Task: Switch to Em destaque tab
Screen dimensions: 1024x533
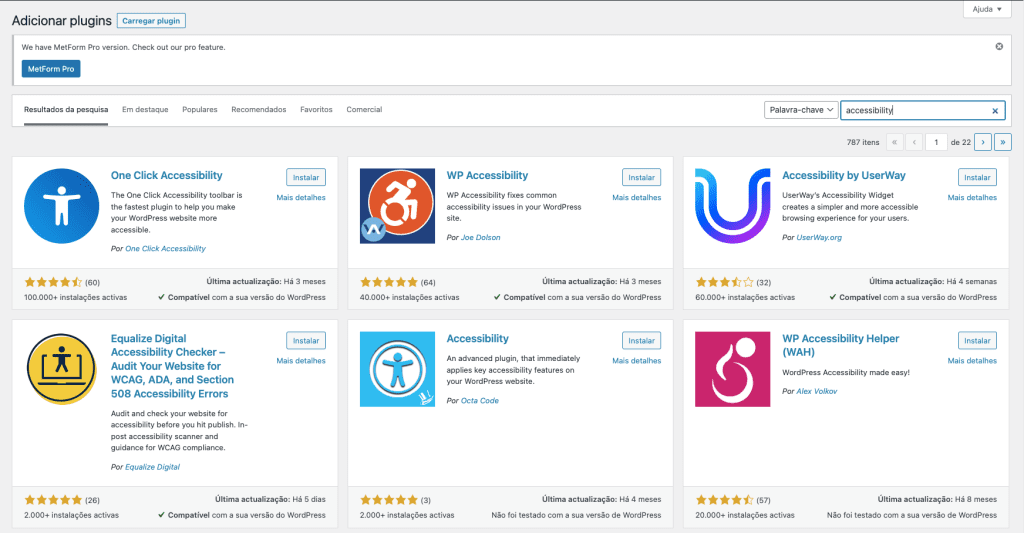Action: [145, 110]
